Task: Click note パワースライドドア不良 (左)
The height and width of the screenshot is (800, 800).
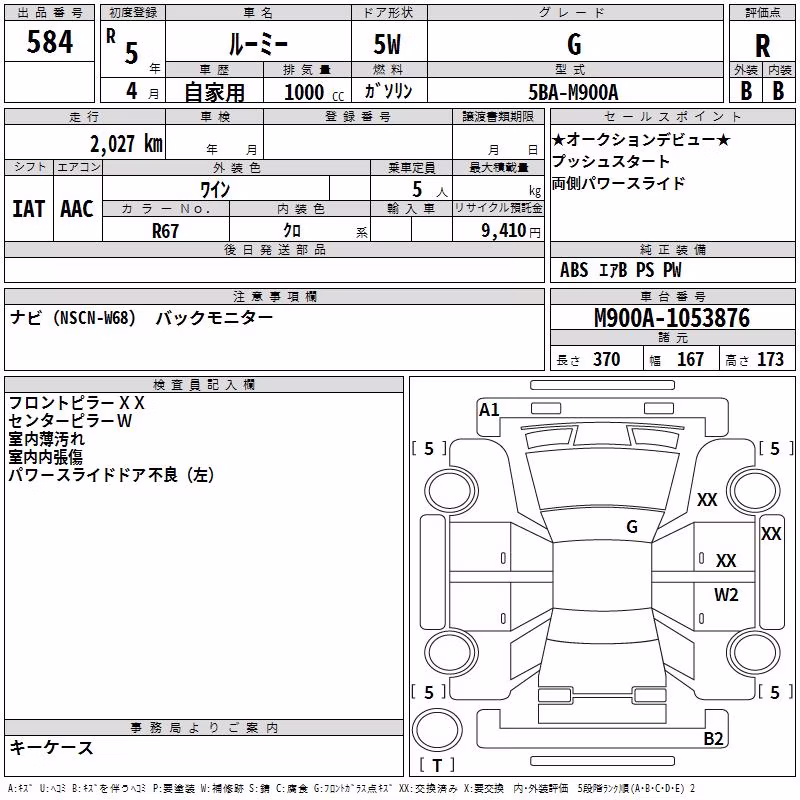Action: click(x=111, y=474)
